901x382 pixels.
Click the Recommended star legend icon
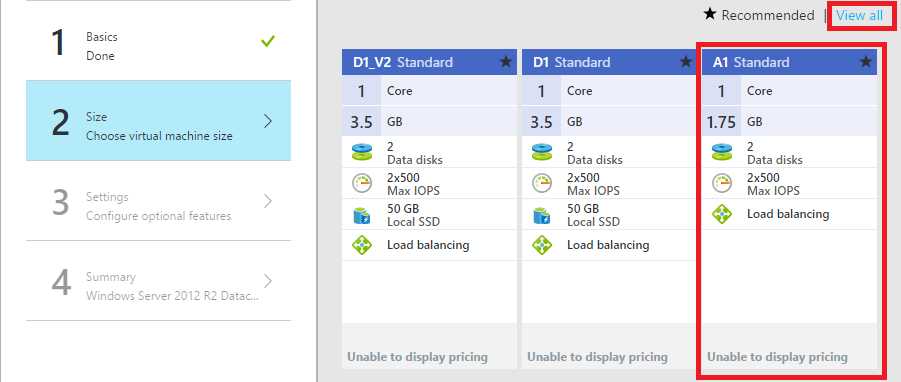710,14
